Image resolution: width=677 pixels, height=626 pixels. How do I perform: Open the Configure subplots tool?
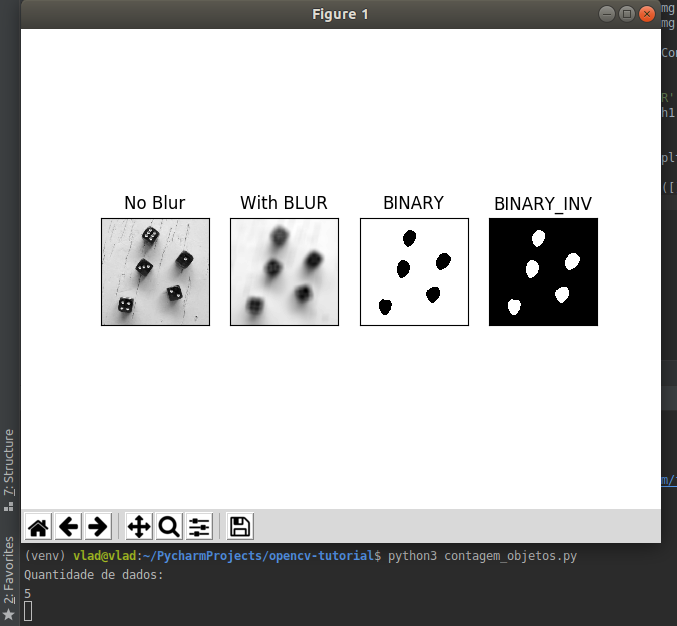click(199, 527)
